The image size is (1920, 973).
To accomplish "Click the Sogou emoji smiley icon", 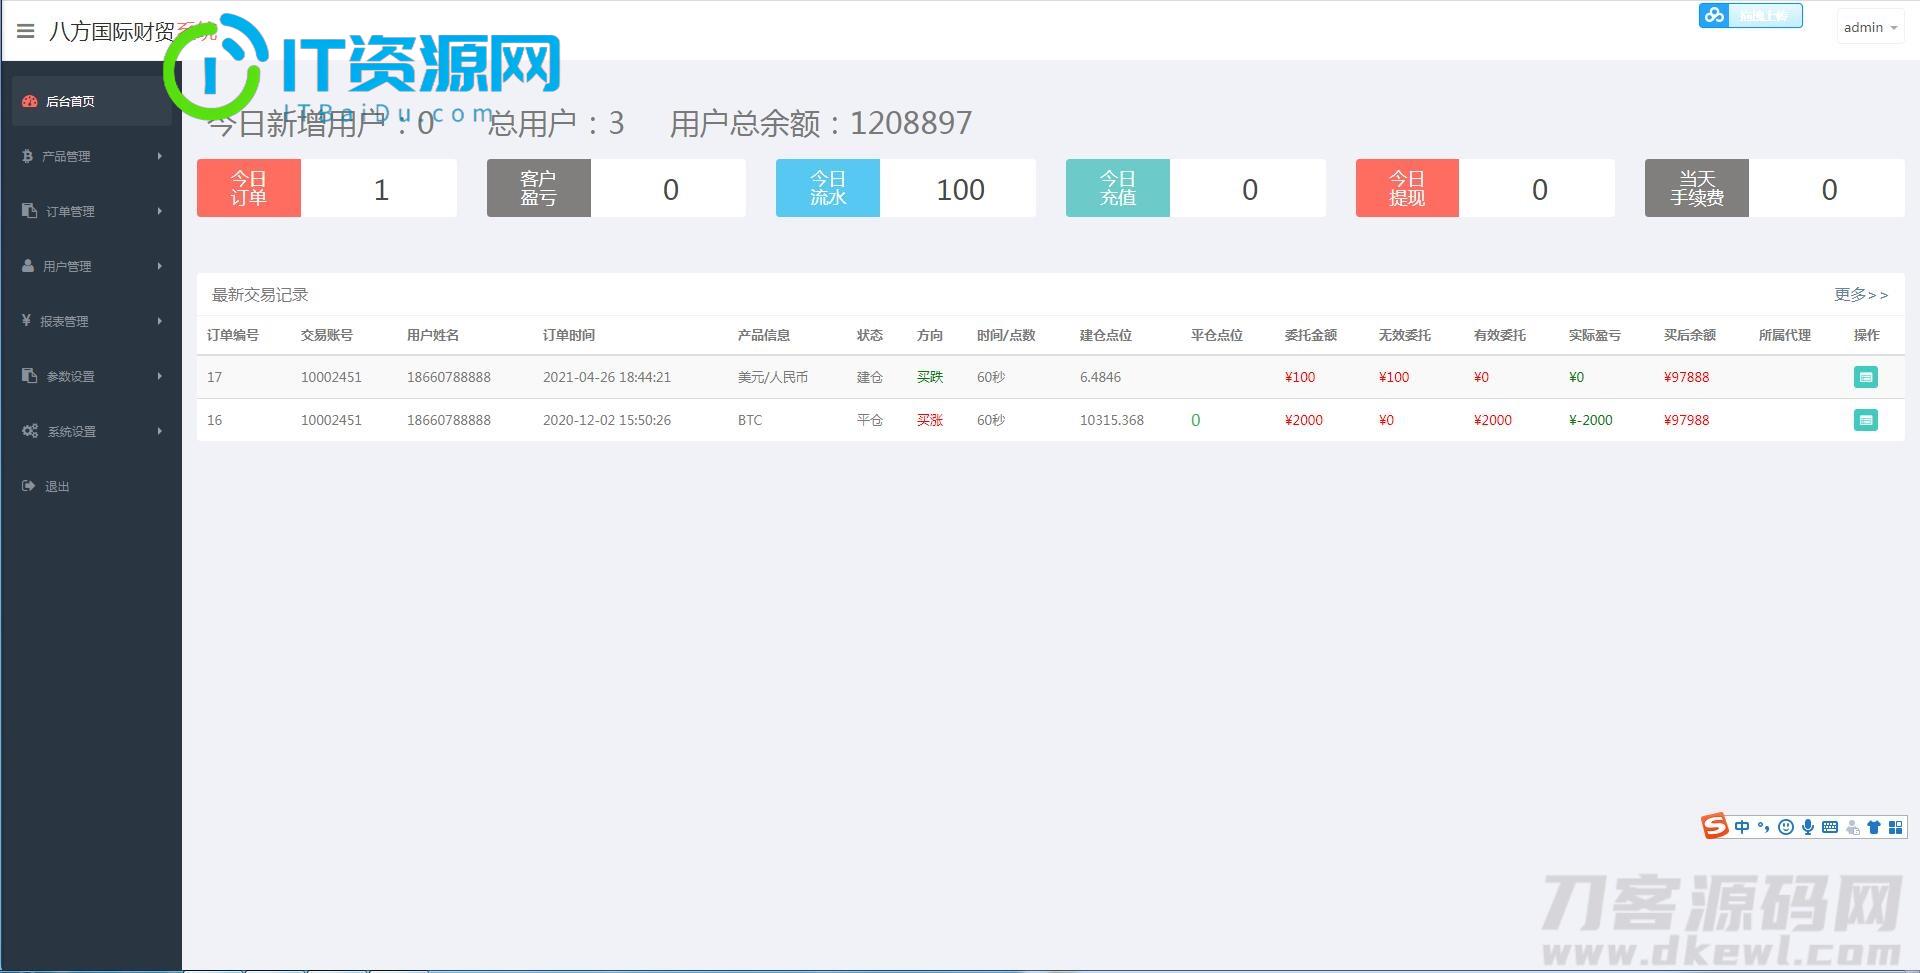I will tap(1786, 827).
